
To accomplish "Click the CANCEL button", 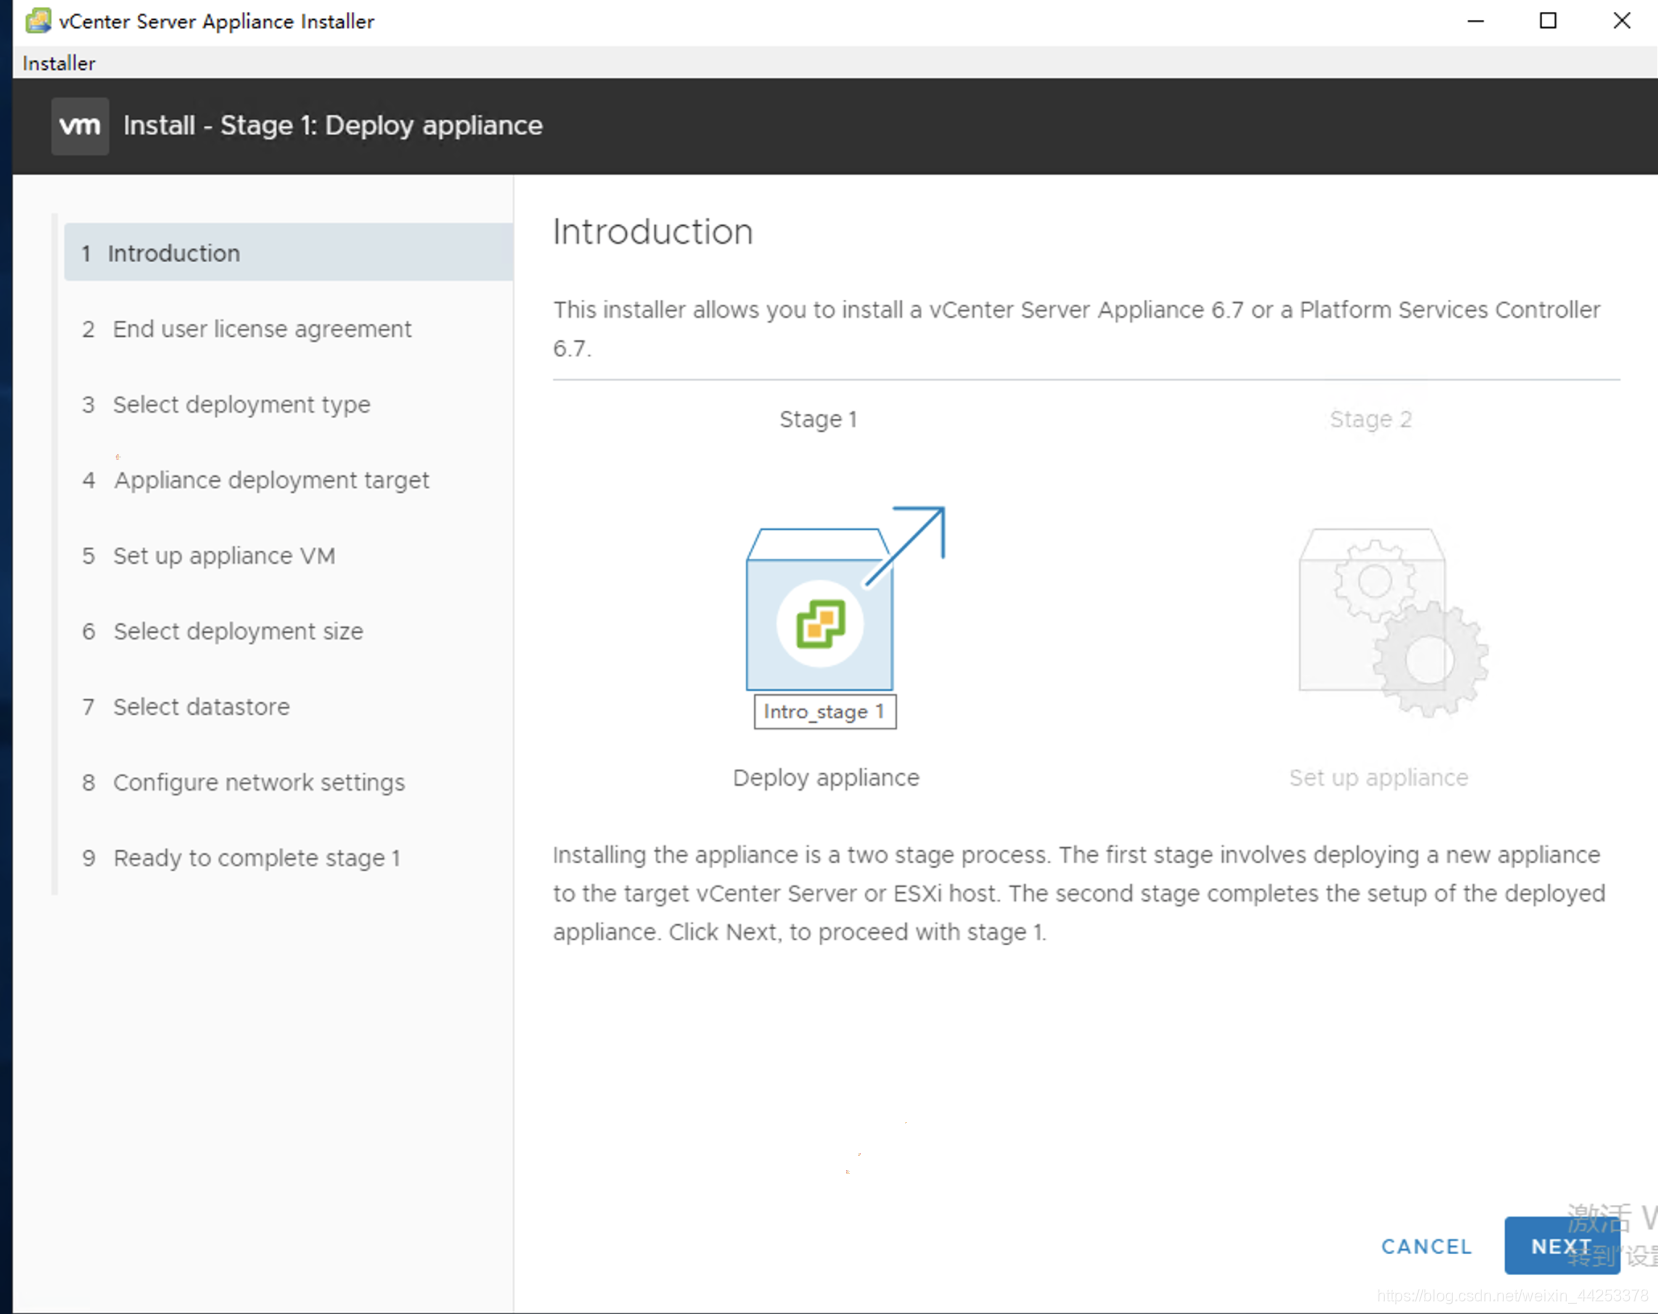I will pyautogui.click(x=1426, y=1246).
